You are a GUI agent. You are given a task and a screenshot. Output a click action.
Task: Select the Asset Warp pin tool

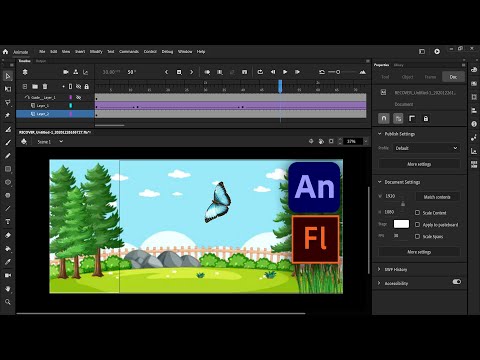8,115
